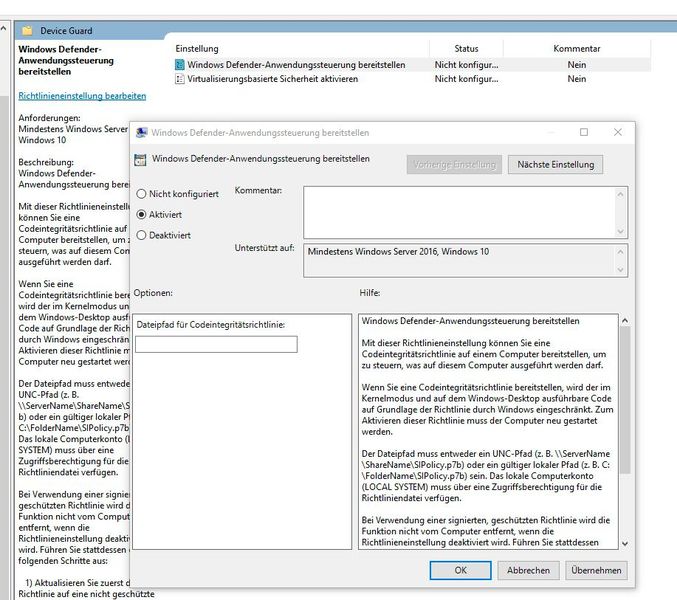Click the Dateipfad für Codeintegritätsrichtlinie input field
This screenshot has height=600, width=677.
(x=216, y=344)
